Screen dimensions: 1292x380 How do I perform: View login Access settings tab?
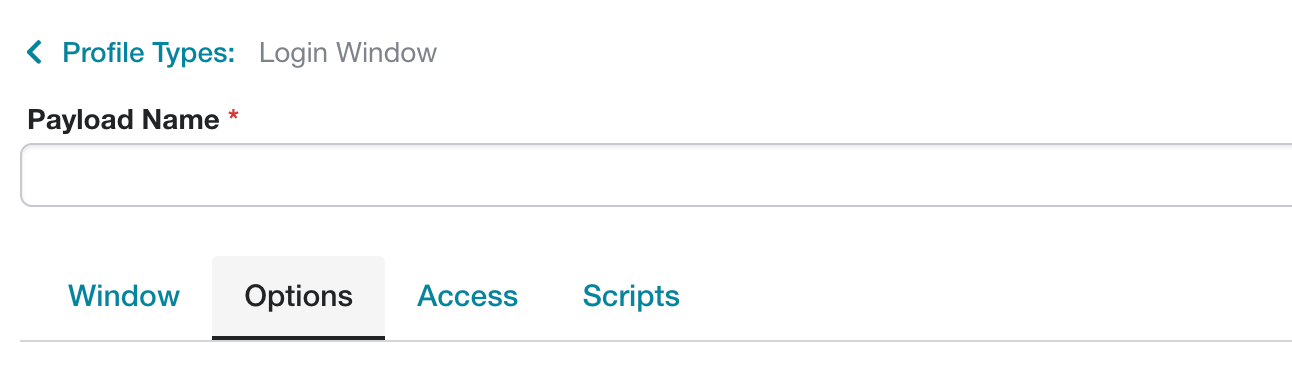467,296
